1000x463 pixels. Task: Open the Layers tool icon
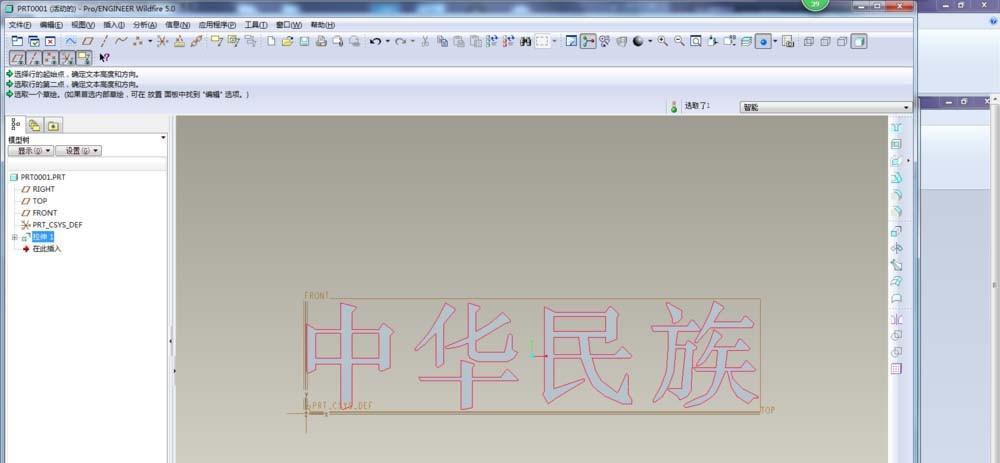coord(746,41)
